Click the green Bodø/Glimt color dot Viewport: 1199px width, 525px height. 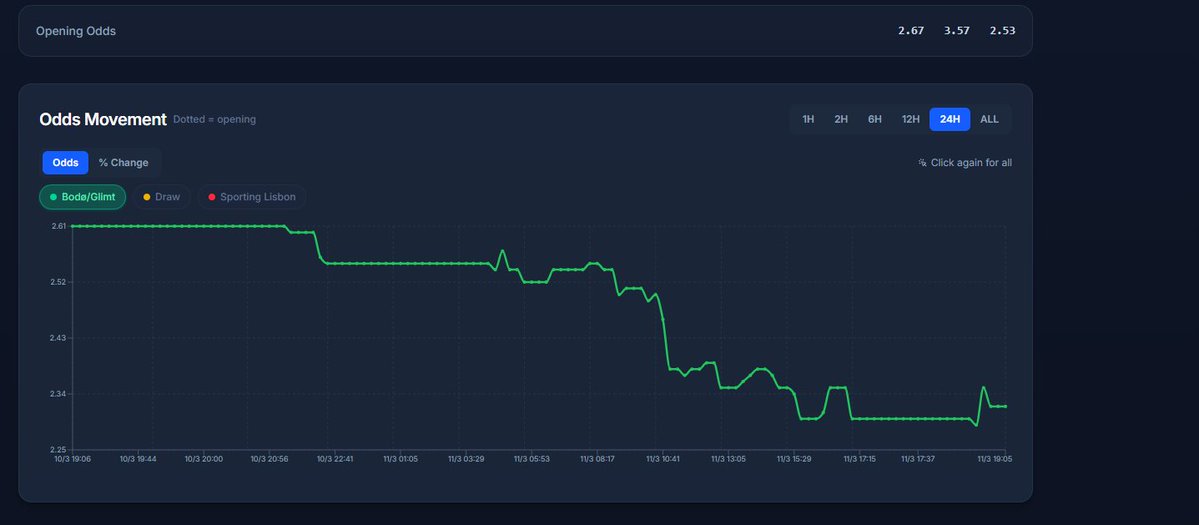[54, 197]
